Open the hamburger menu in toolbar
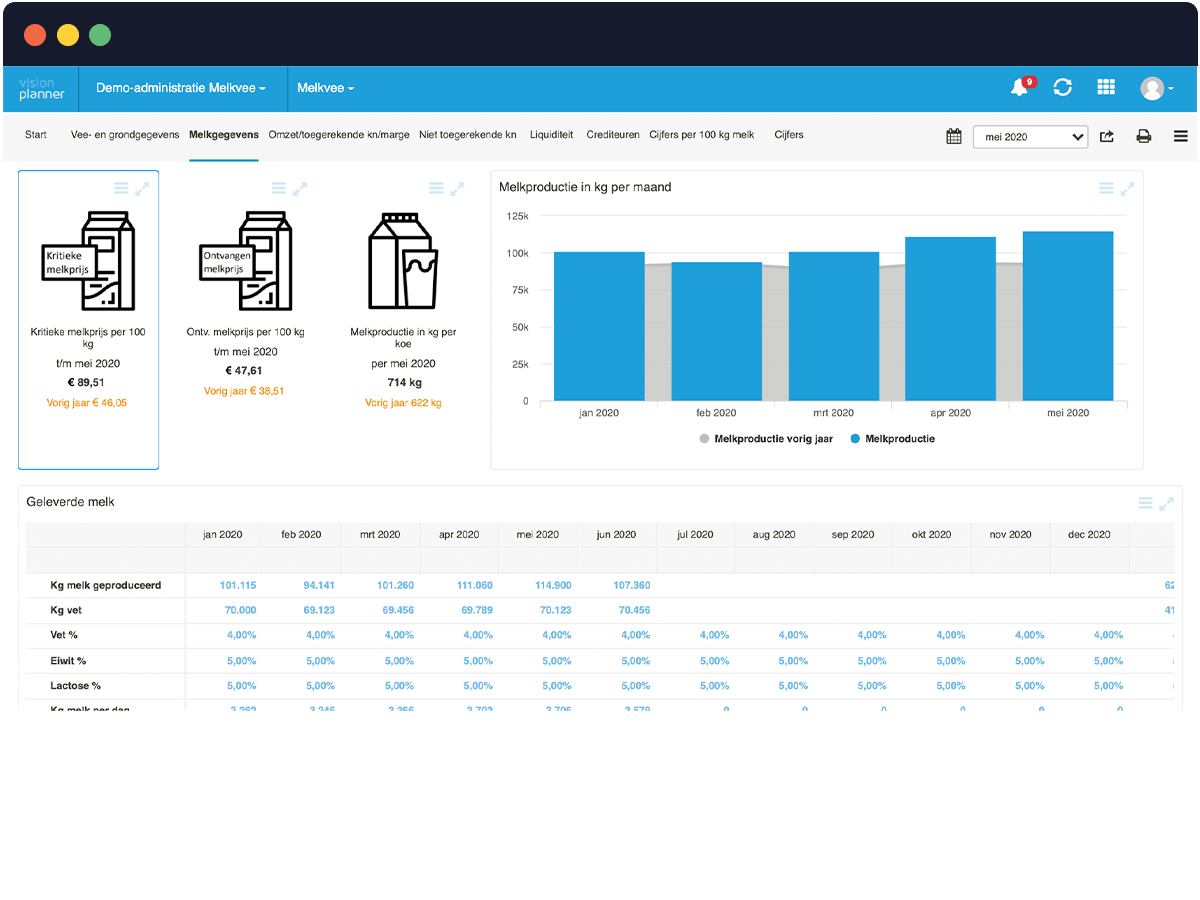Image resolution: width=1200 pixels, height=900 pixels. pyautogui.click(x=1180, y=136)
